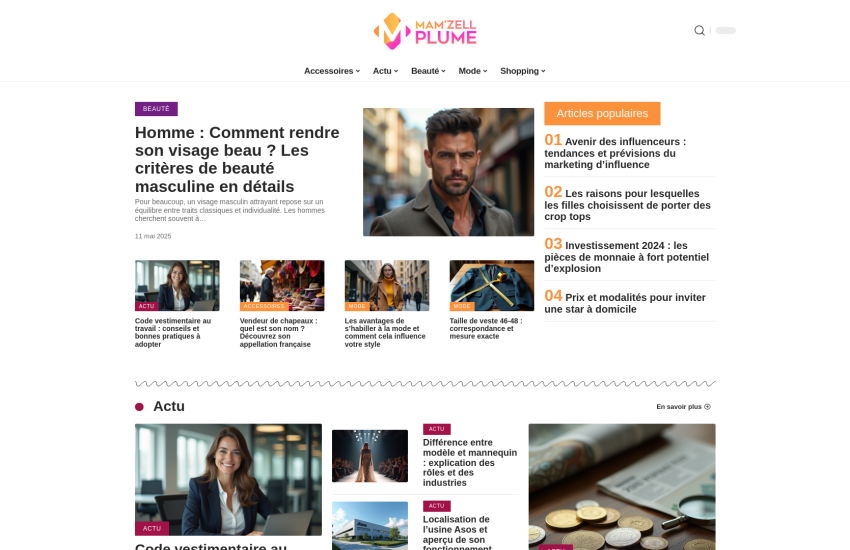Click the ACCESSOIRES tag on hat image
The width and height of the screenshot is (850, 550).
click(x=264, y=306)
